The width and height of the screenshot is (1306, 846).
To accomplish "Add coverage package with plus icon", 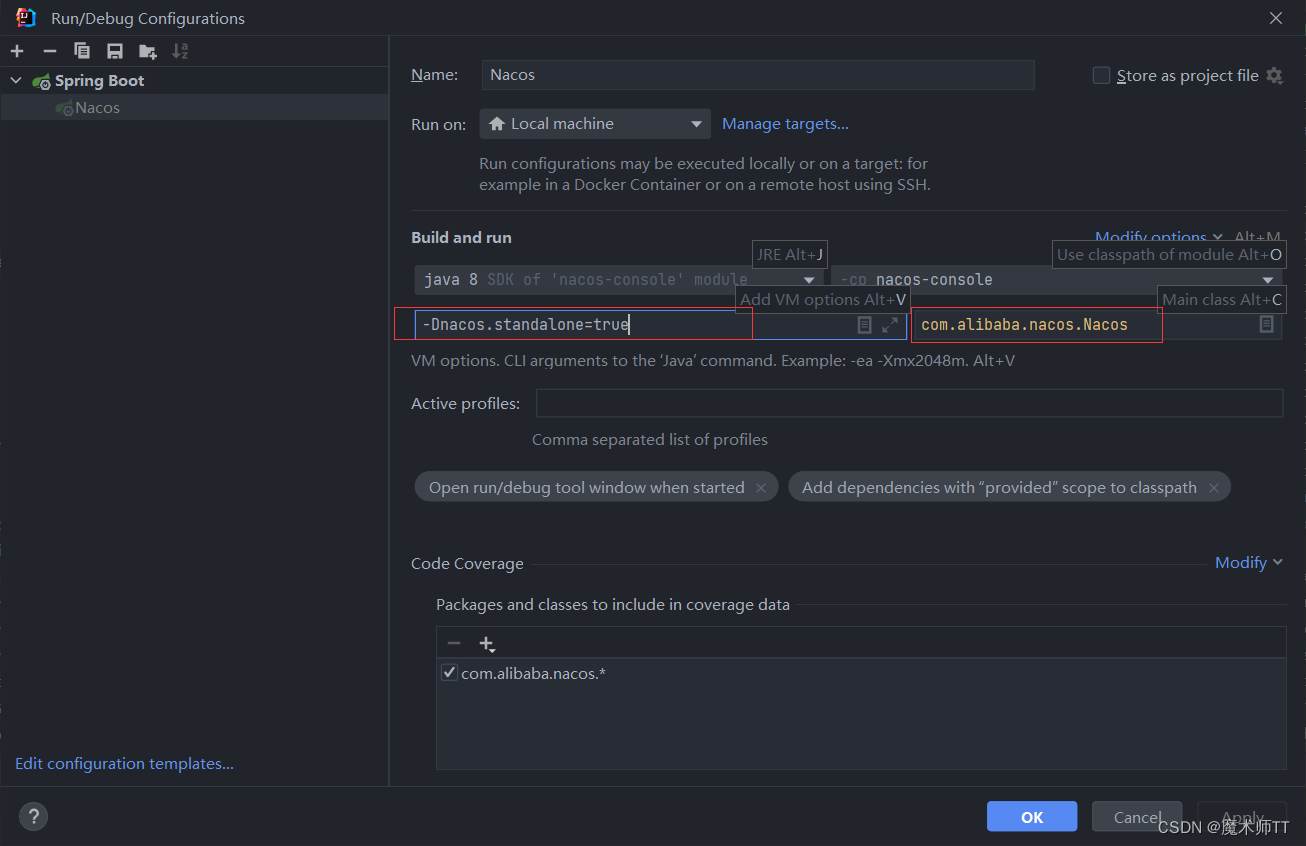I will click(x=487, y=643).
